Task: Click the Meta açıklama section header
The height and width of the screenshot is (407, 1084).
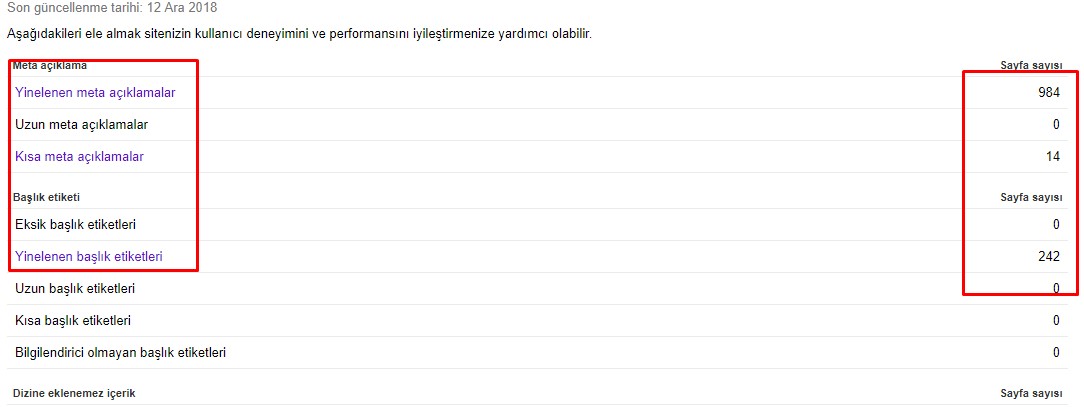Action: tap(50, 66)
